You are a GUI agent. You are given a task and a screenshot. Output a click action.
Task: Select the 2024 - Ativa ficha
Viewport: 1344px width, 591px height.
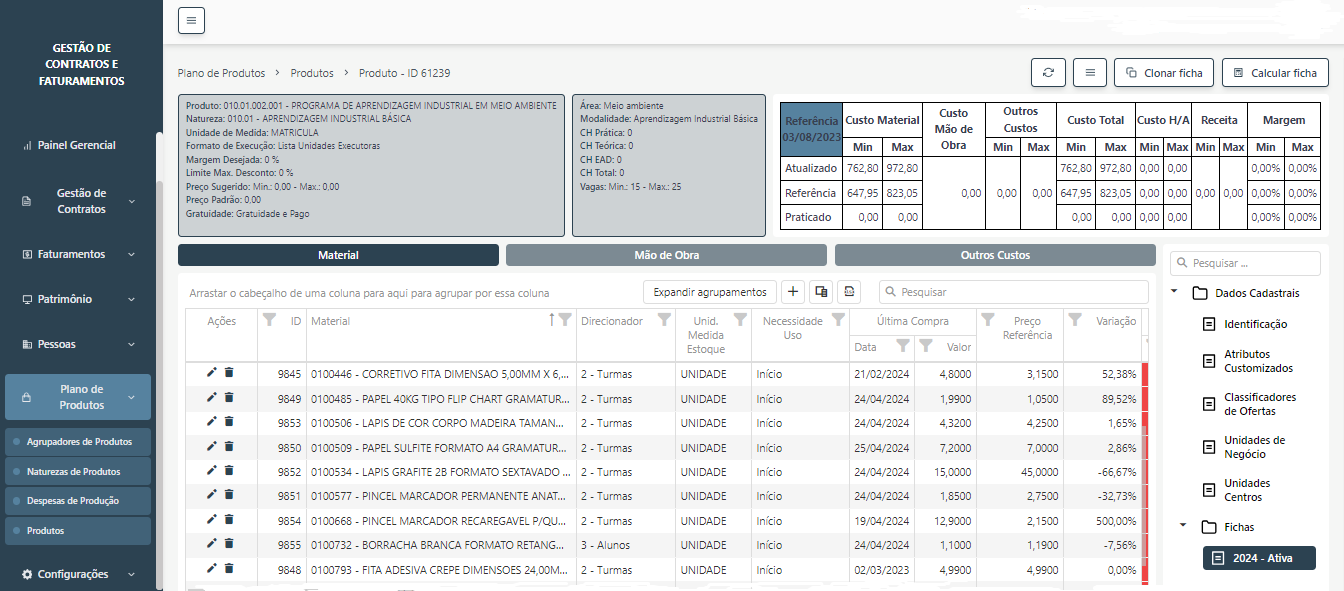point(1258,558)
